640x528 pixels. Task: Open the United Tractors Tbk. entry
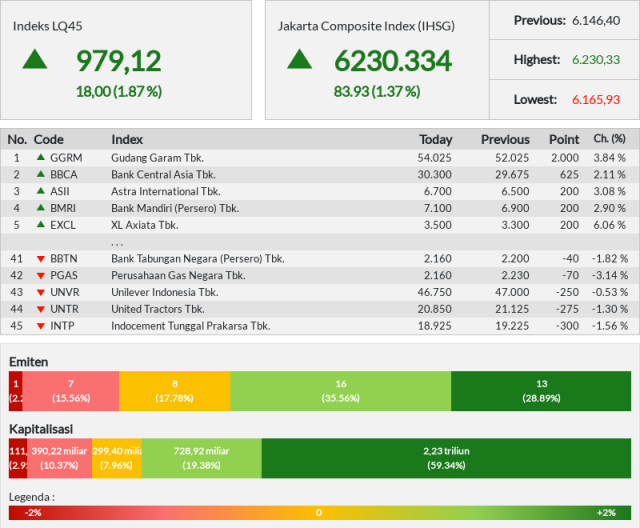tap(320, 309)
